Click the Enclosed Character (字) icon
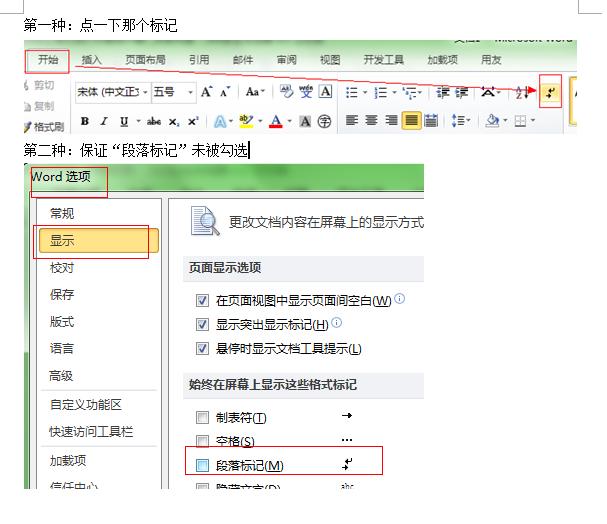 coord(324,122)
